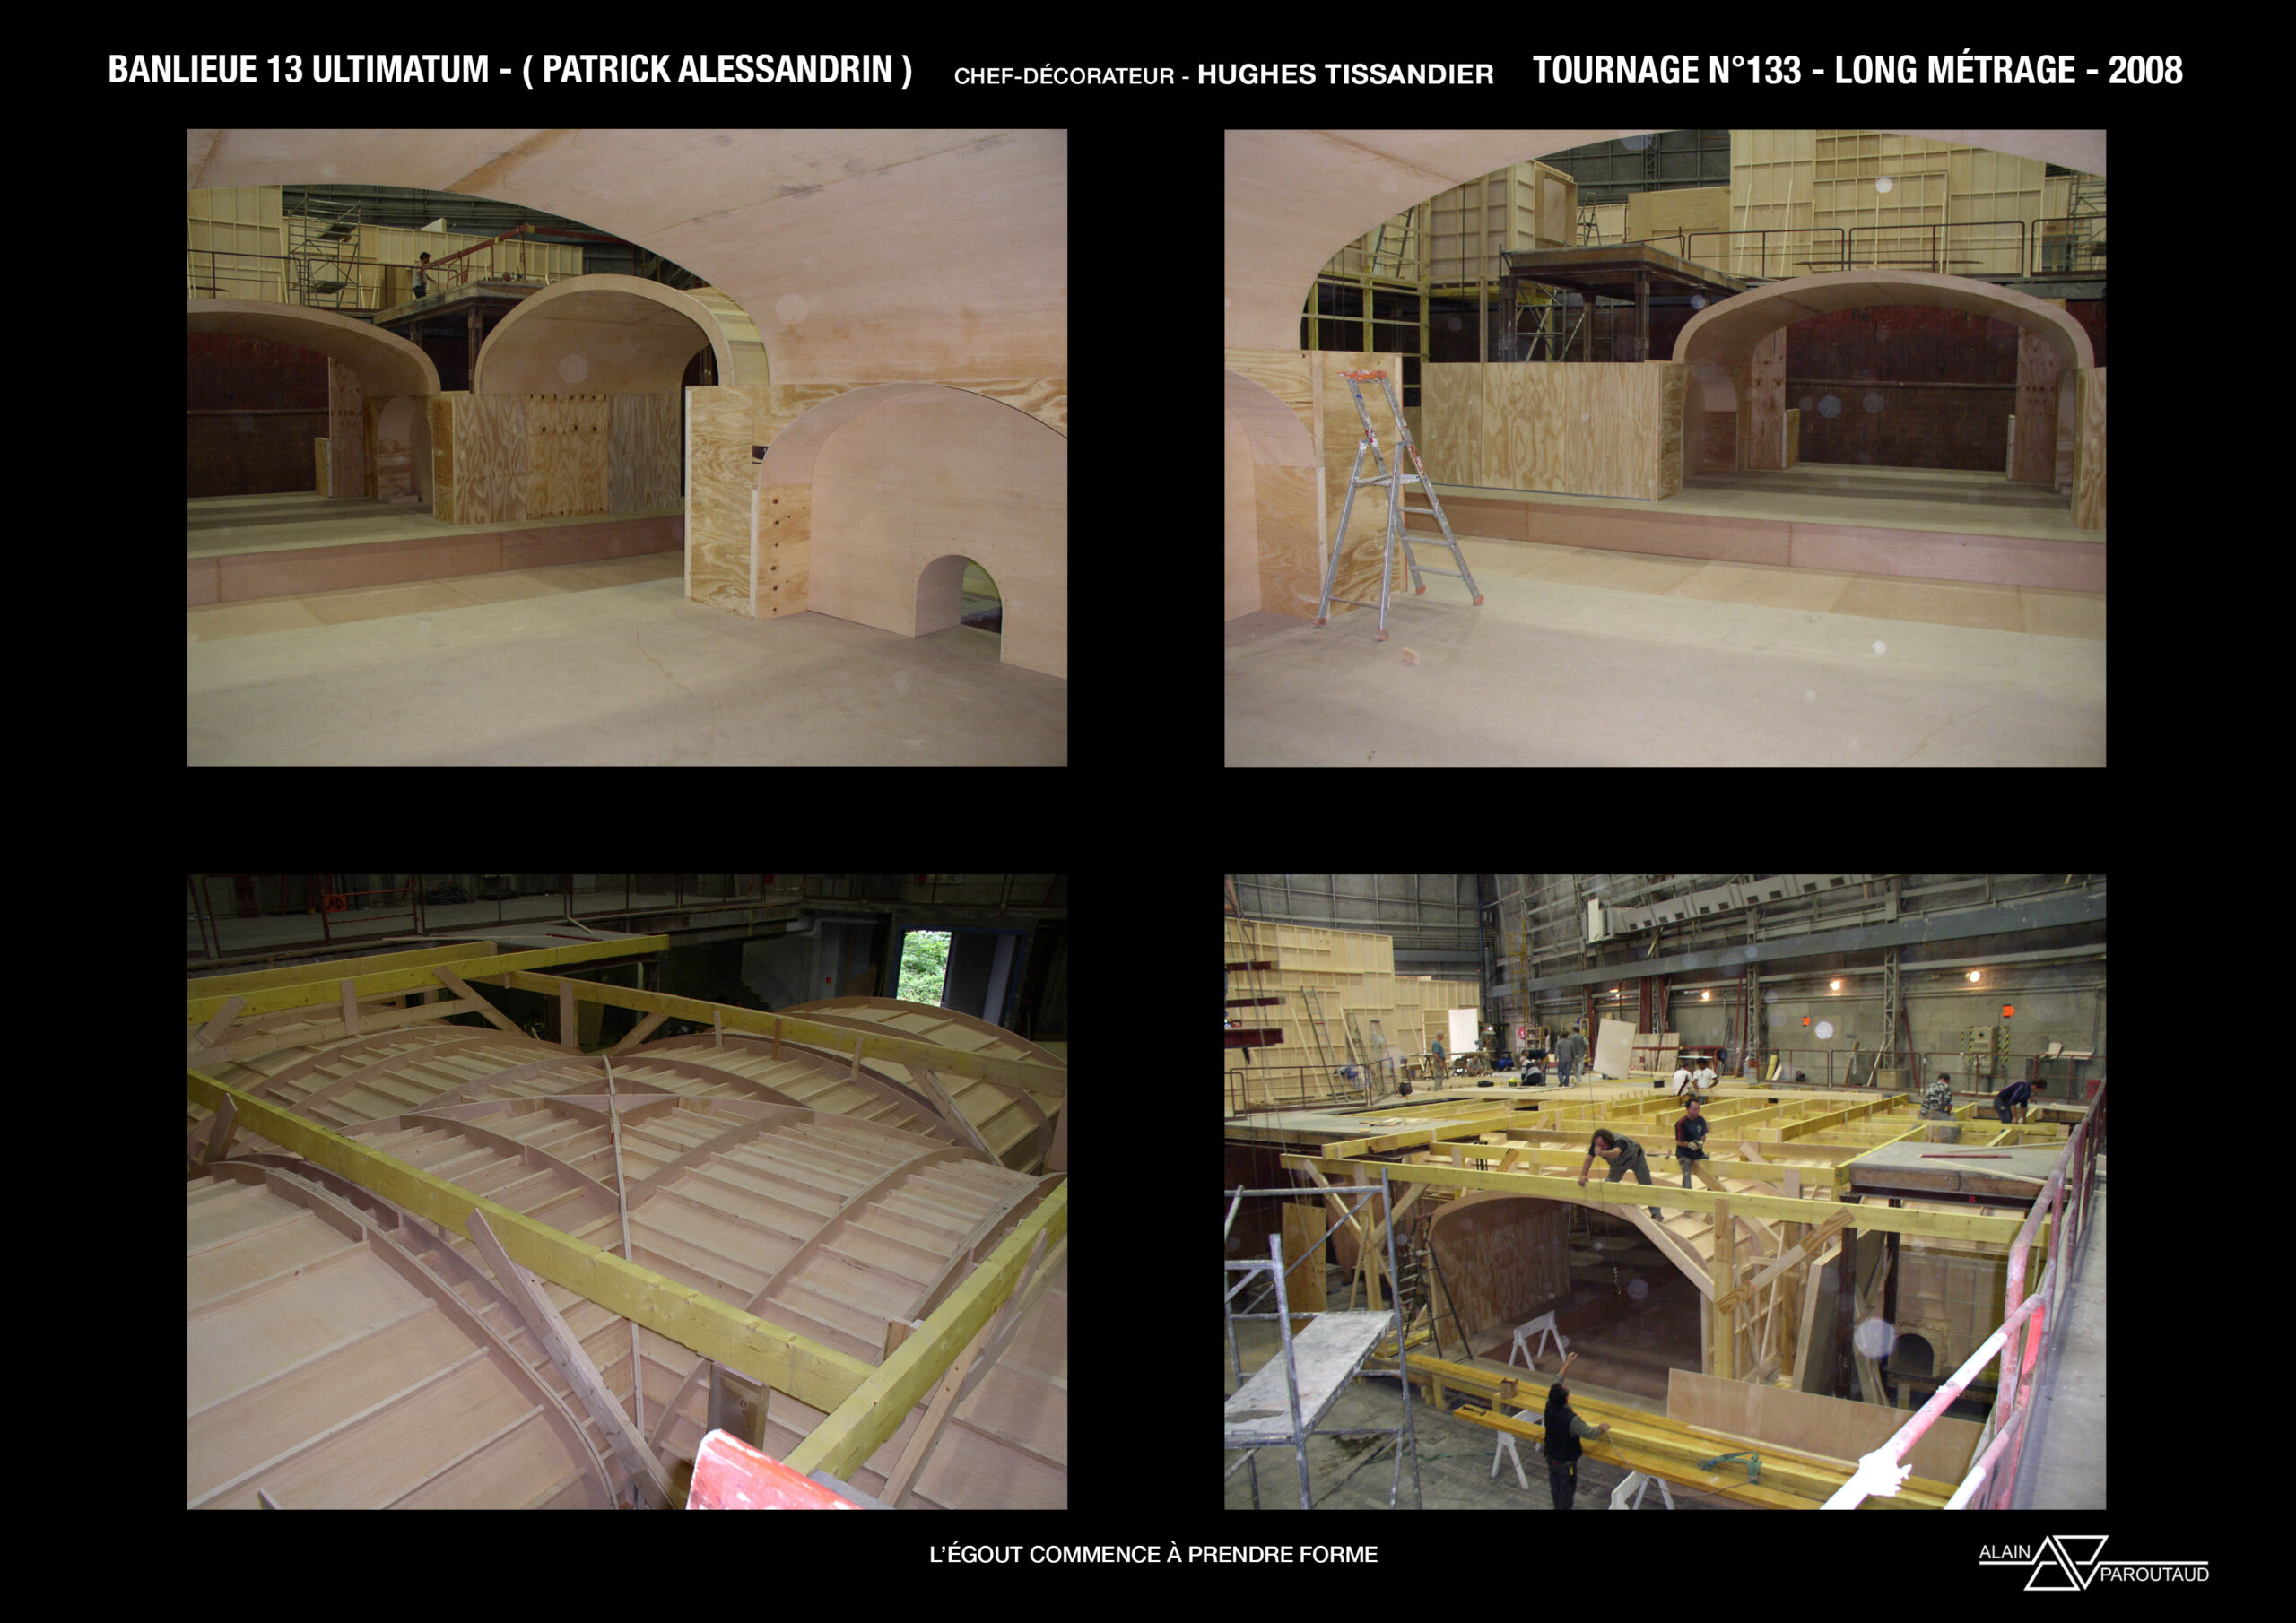Open photo of vaulted ceiling framing from above

(627, 1192)
